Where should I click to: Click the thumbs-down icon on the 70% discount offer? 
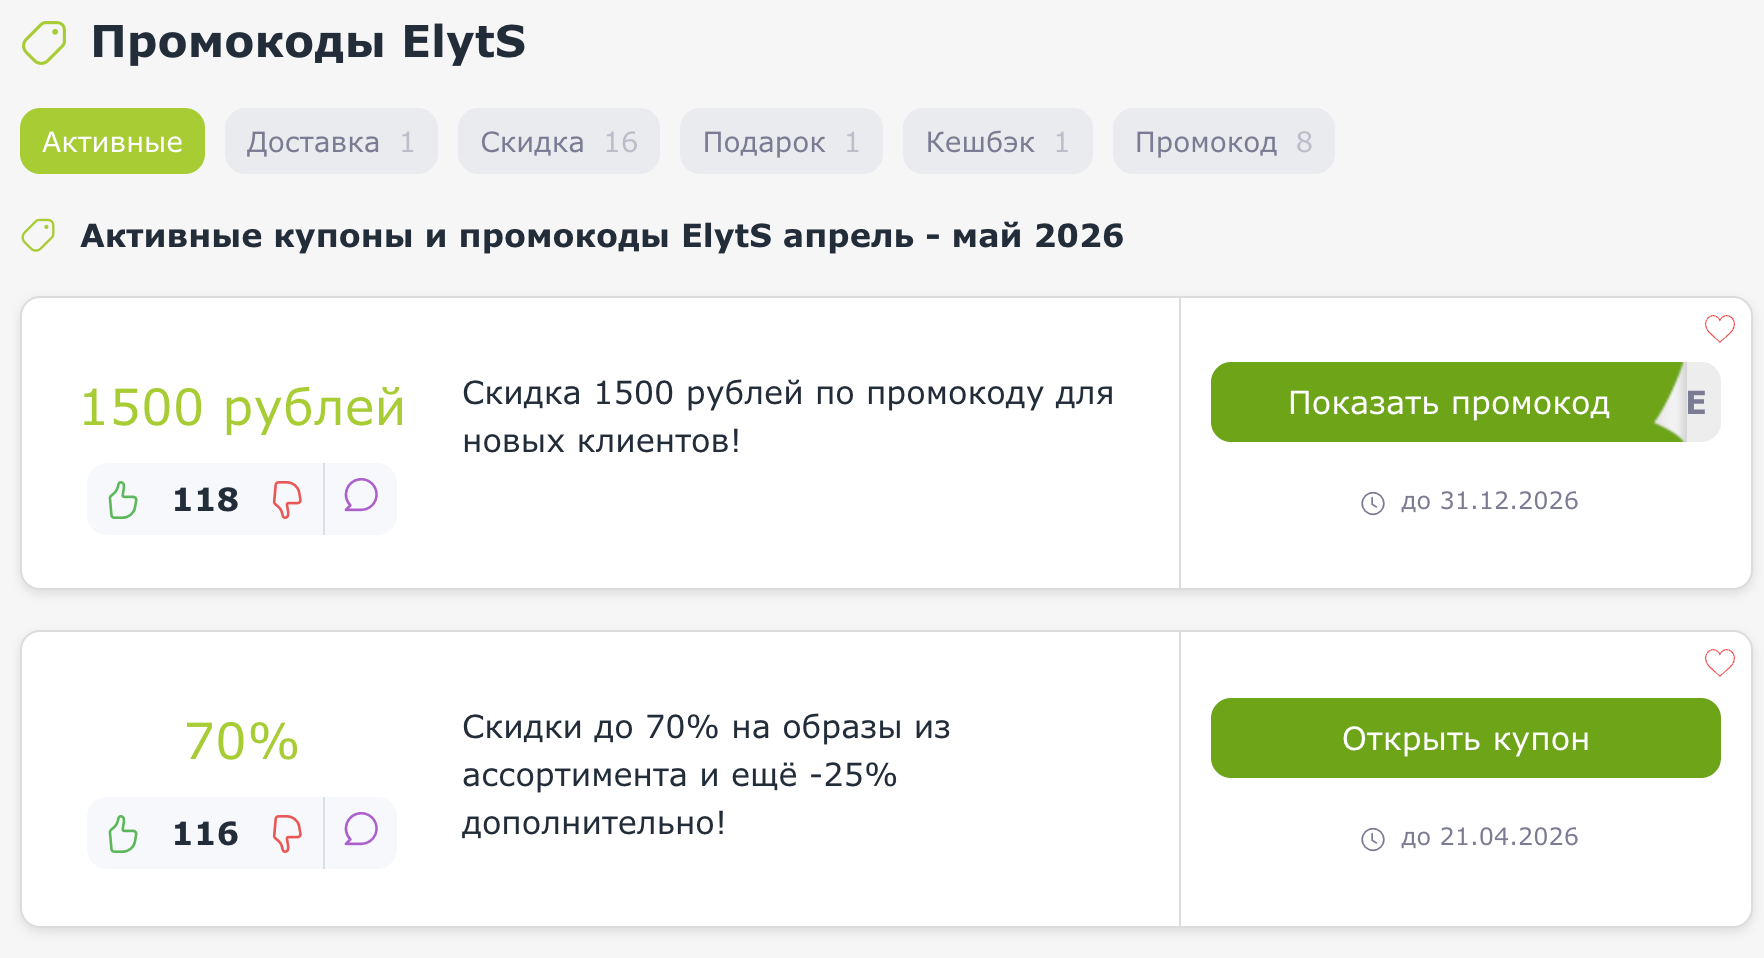[287, 833]
